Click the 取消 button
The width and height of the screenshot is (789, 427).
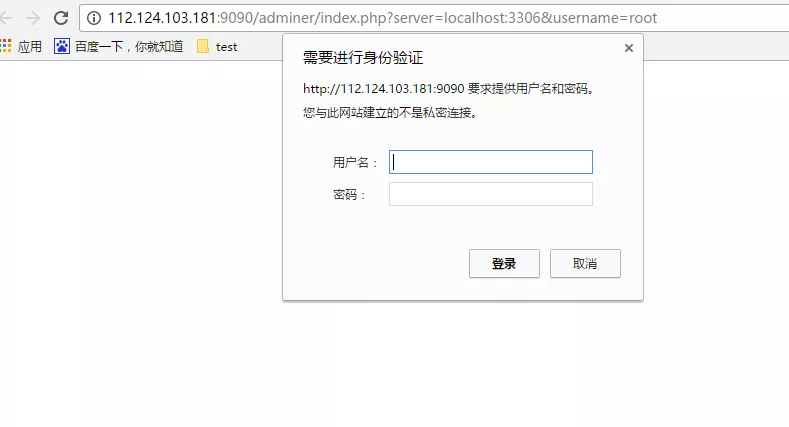pyautogui.click(x=585, y=264)
